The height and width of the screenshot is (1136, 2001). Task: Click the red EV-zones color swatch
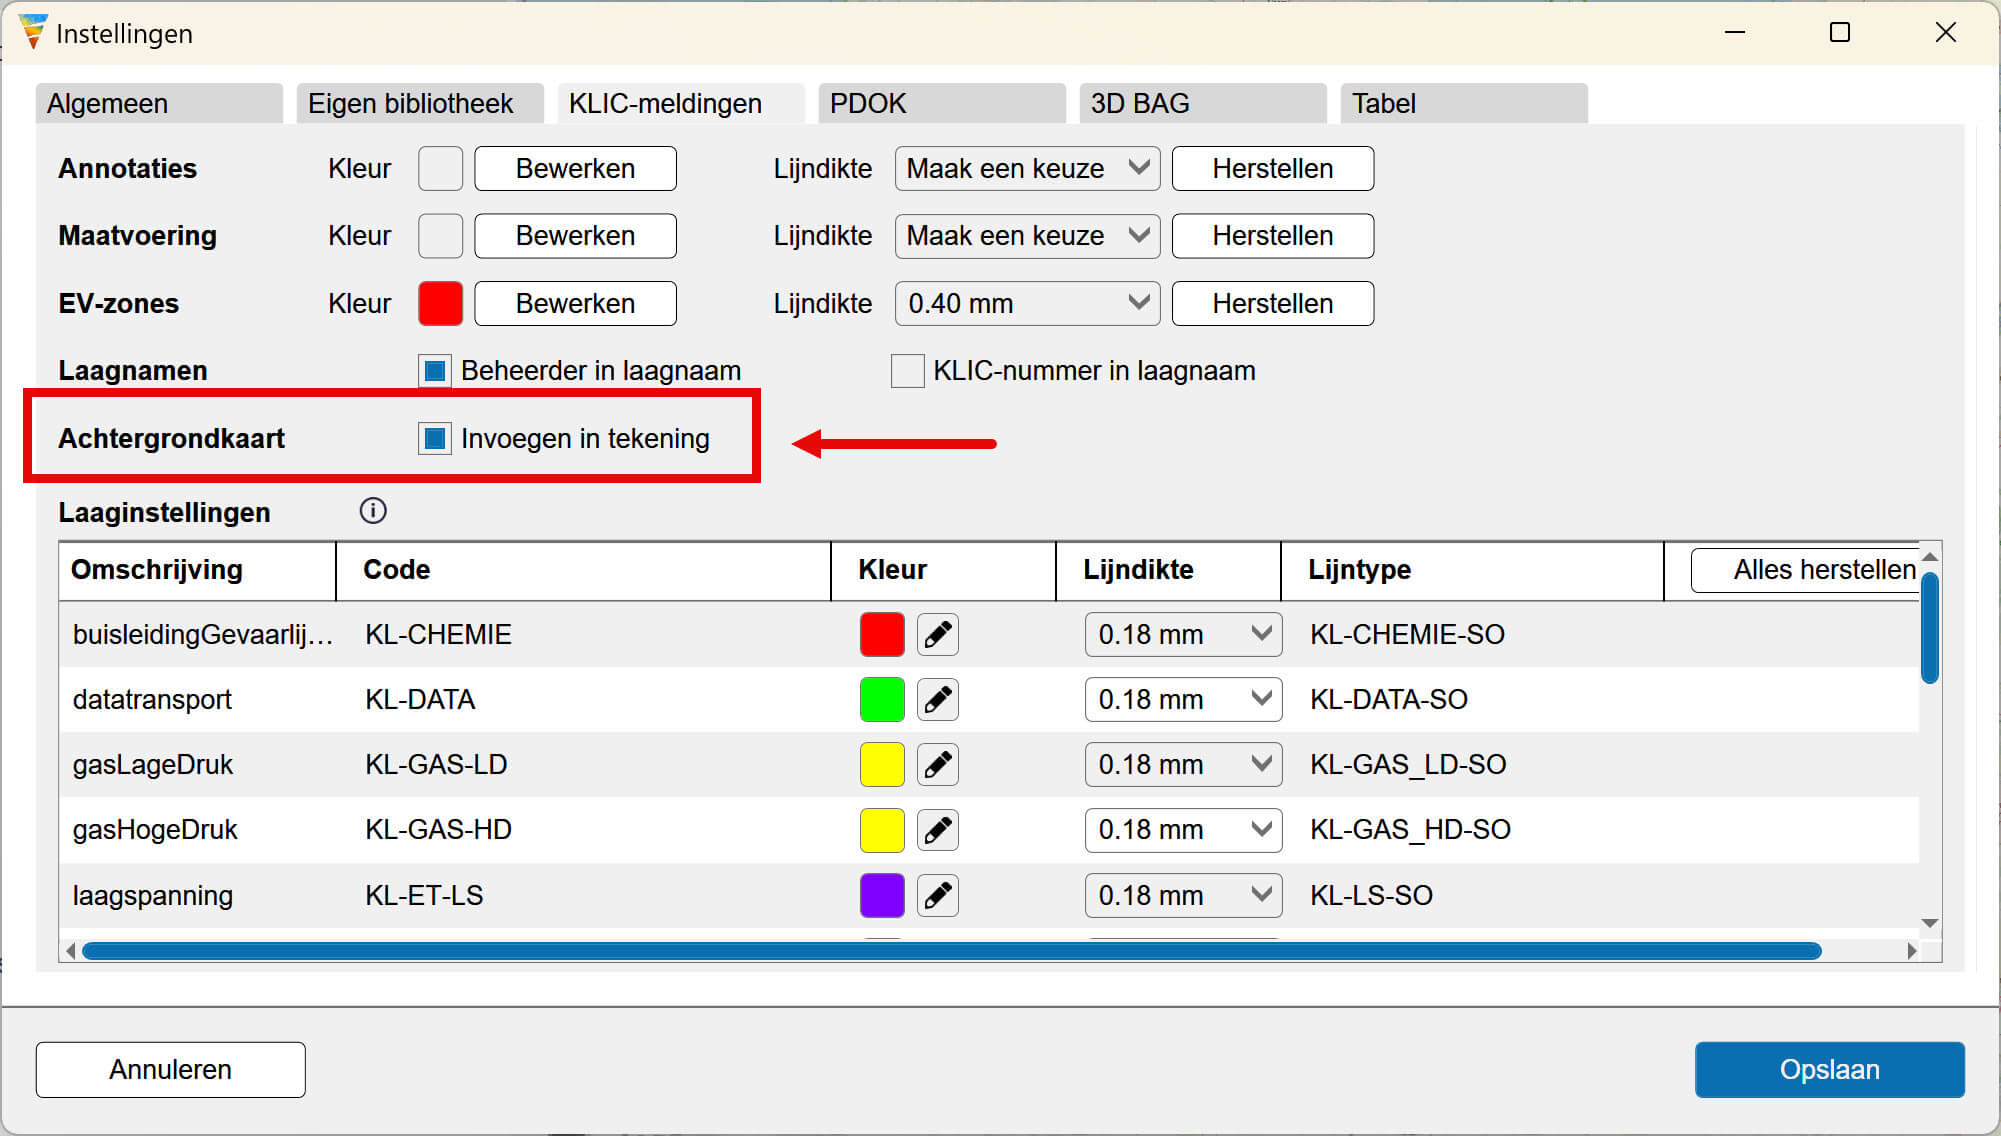click(x=440, y=304)
